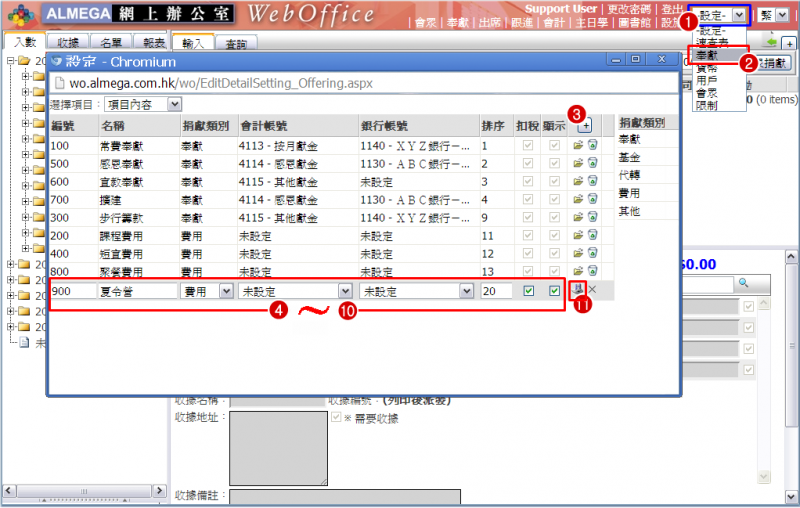Delete row 700 with its trash icon
Image resolution: width=800 pixels, height=508 pixels.
point(592,199)
